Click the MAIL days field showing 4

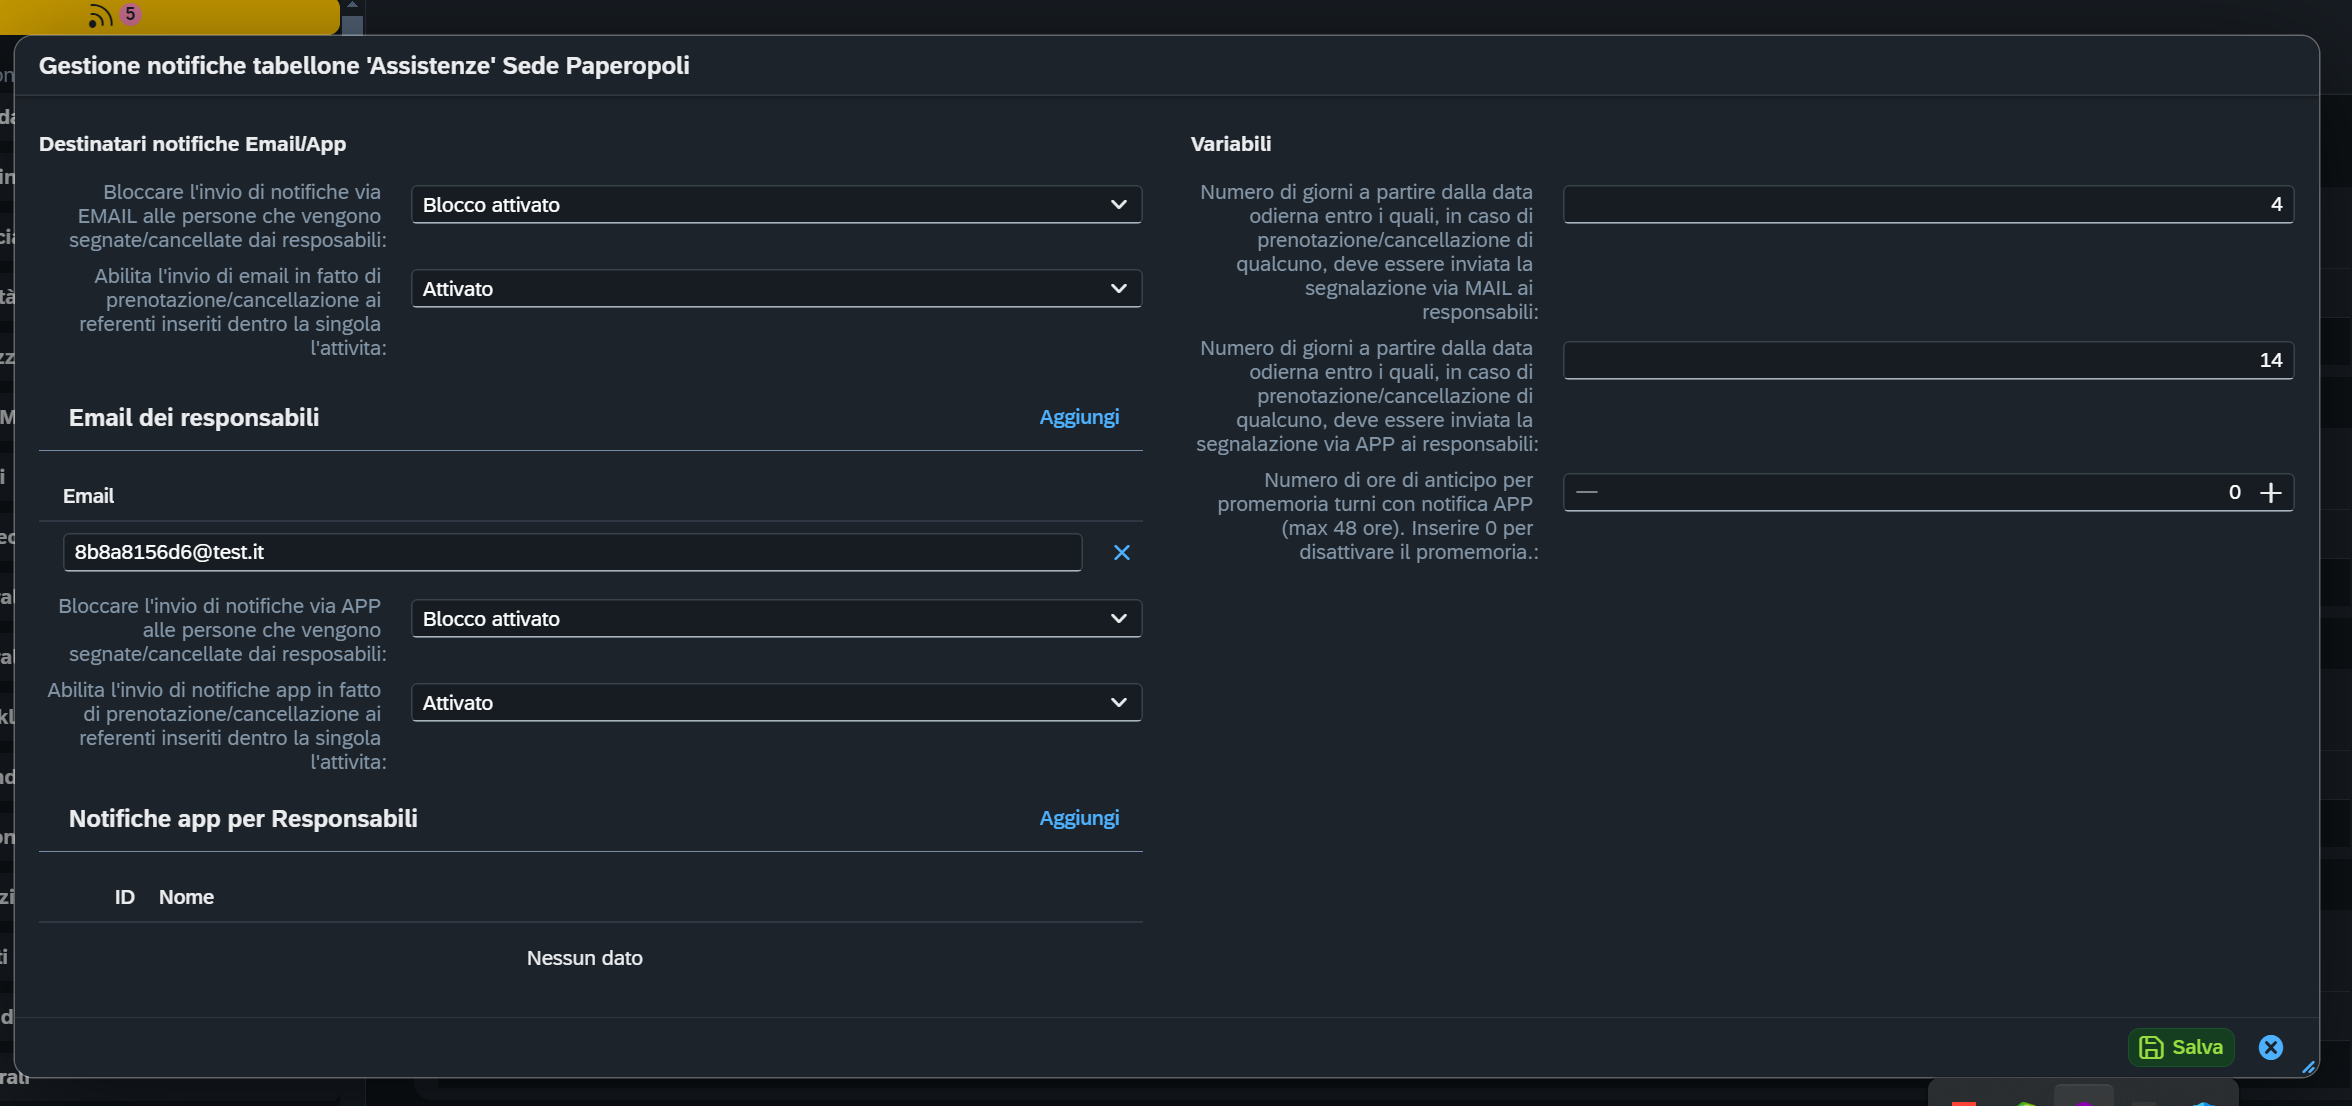(x=1927, y=205)
